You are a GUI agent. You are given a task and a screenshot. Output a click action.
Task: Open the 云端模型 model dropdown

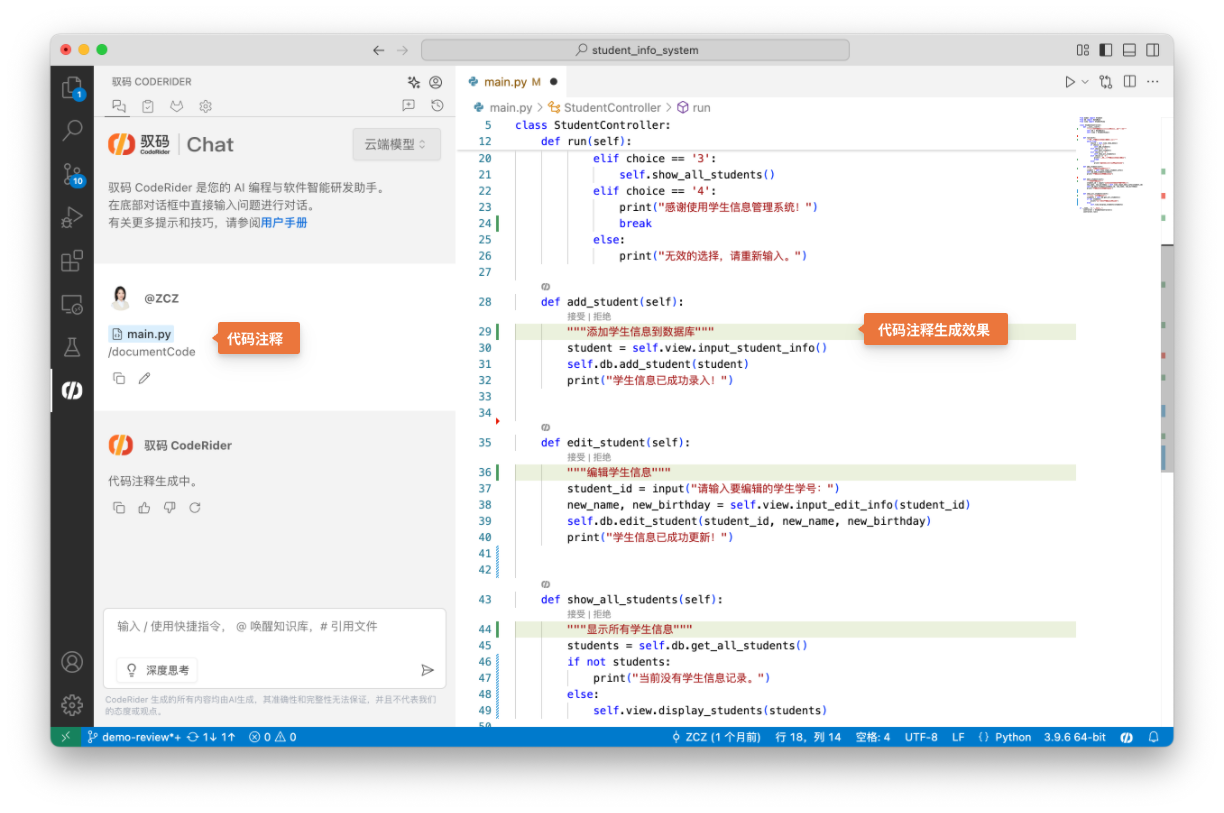[x=396, y=144]
